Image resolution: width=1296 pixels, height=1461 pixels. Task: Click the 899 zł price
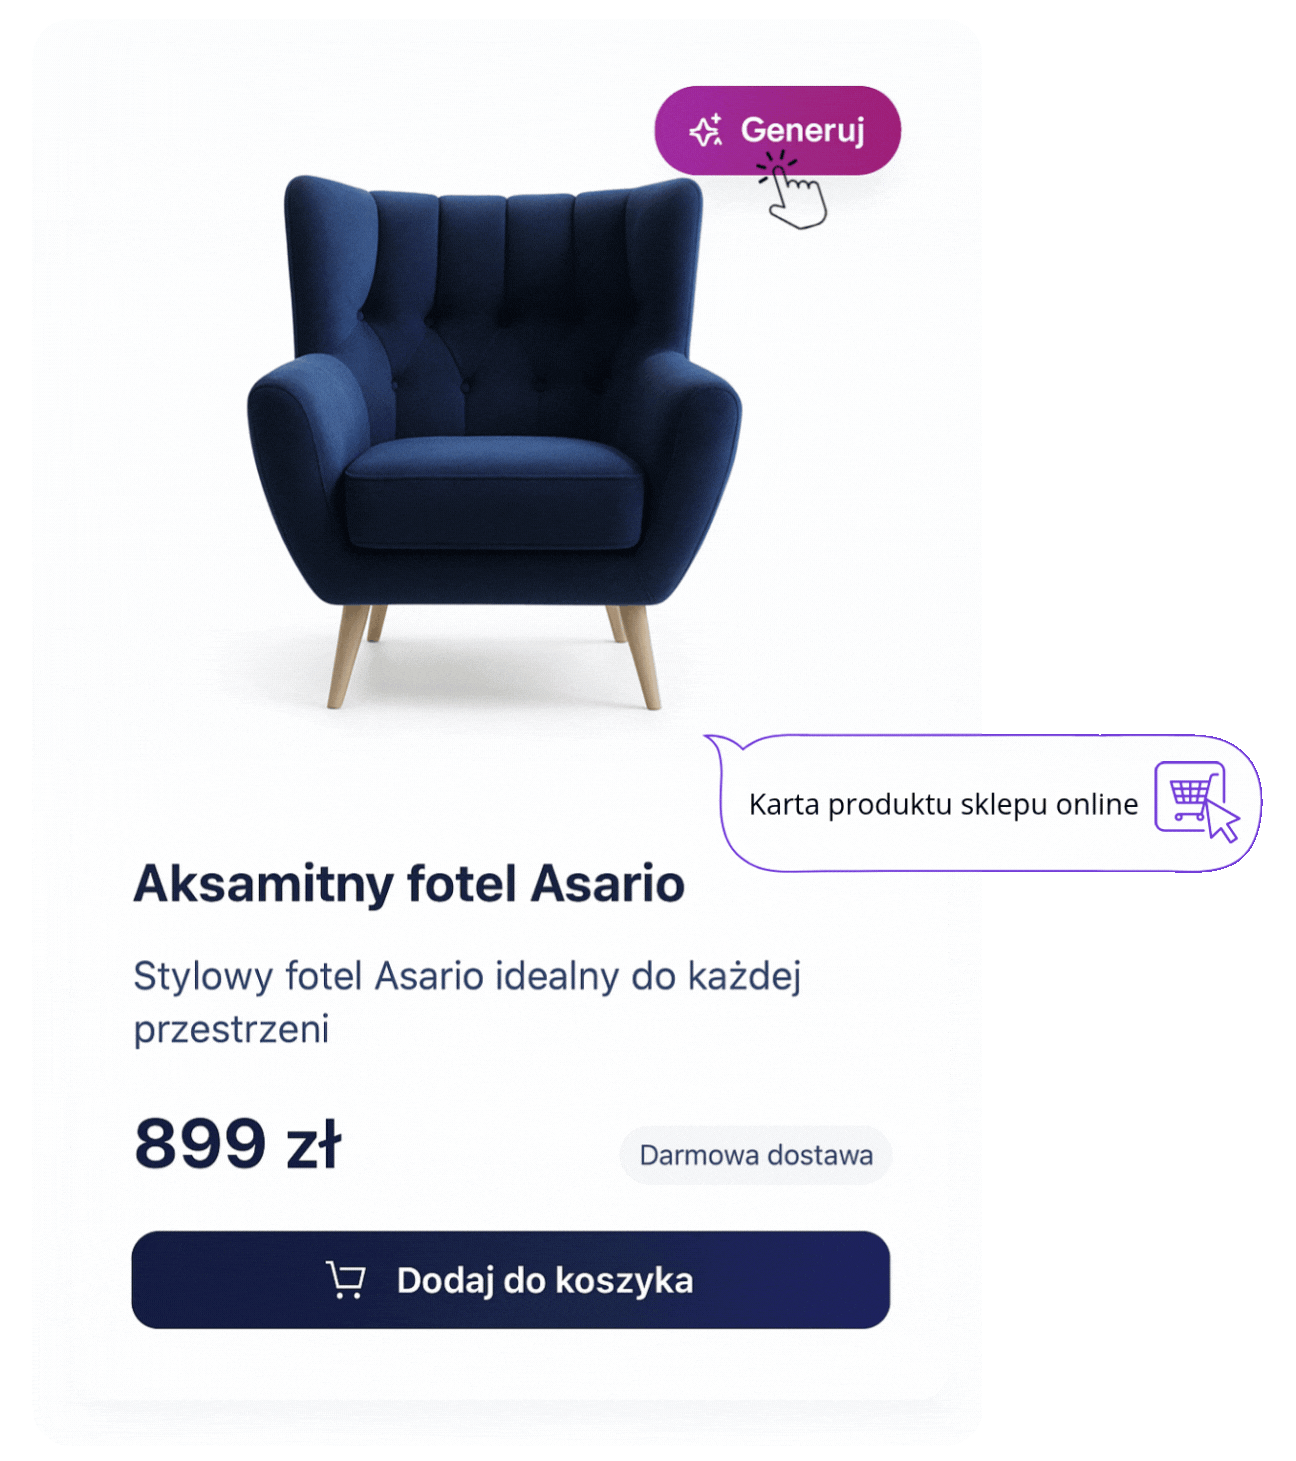[238, 1144]
